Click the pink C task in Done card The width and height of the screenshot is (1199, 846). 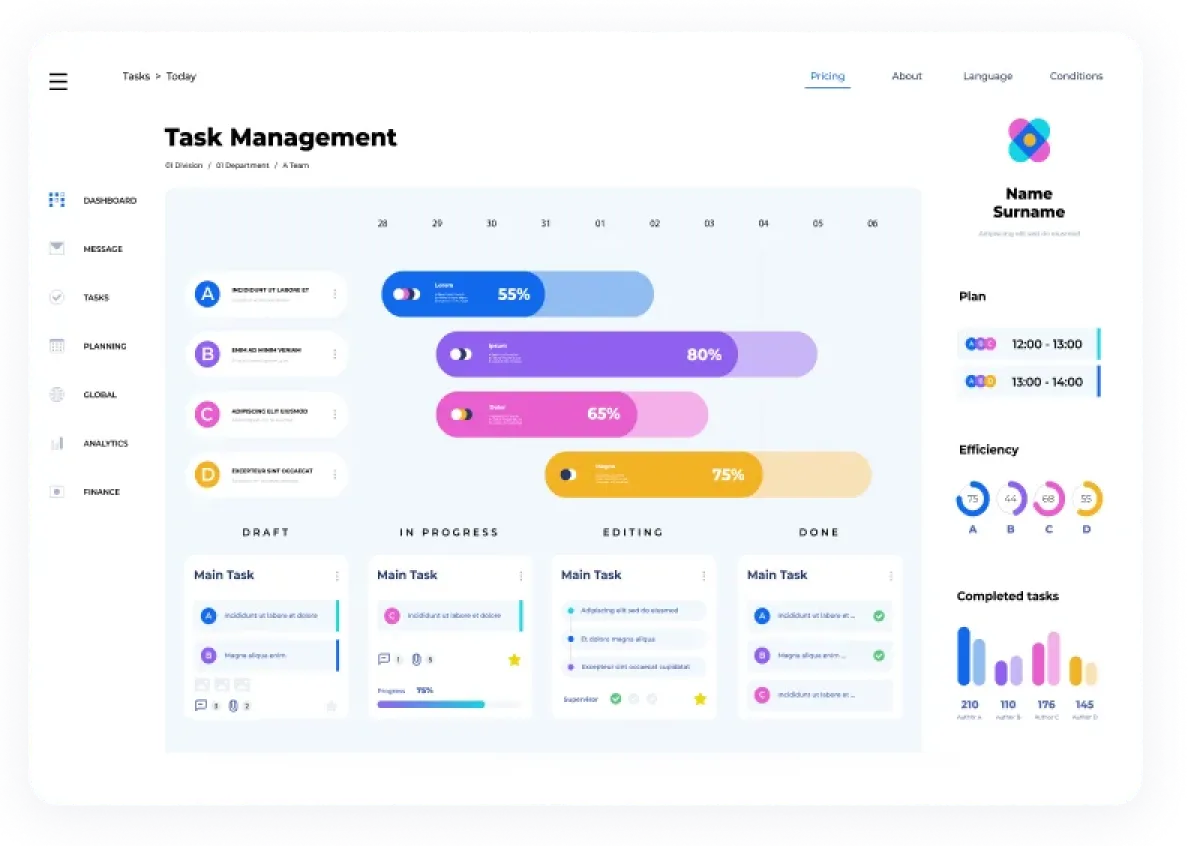click(819, 695)
